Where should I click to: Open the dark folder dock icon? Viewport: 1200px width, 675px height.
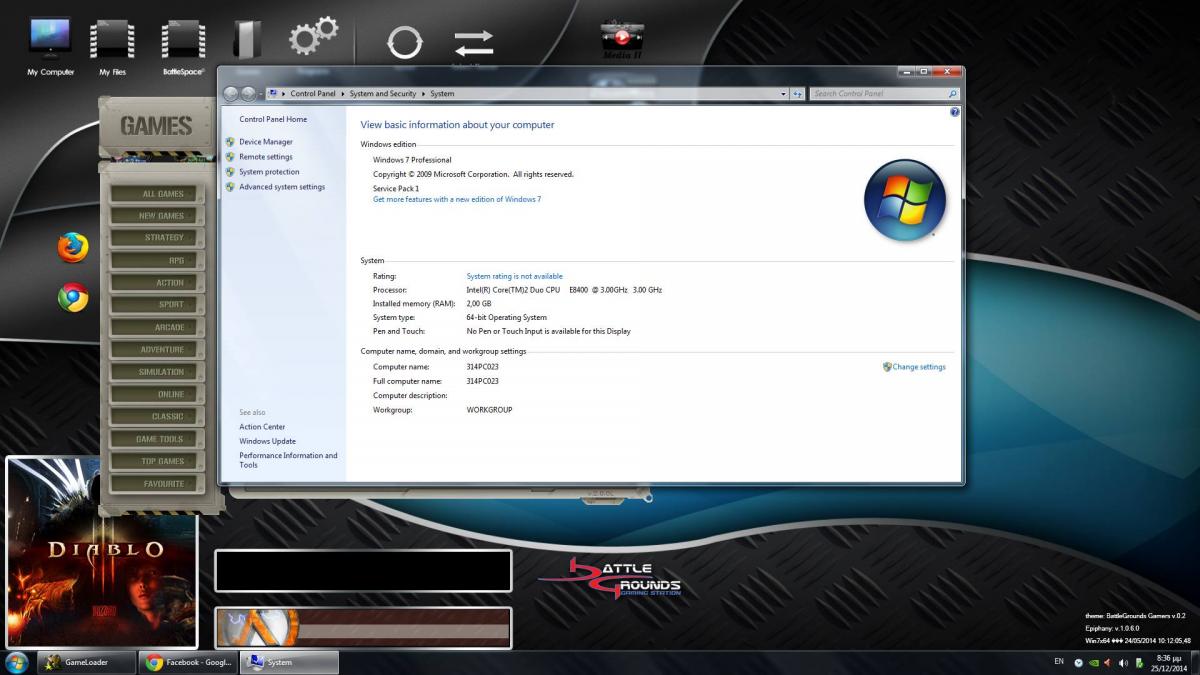click(x=246, y=40)
